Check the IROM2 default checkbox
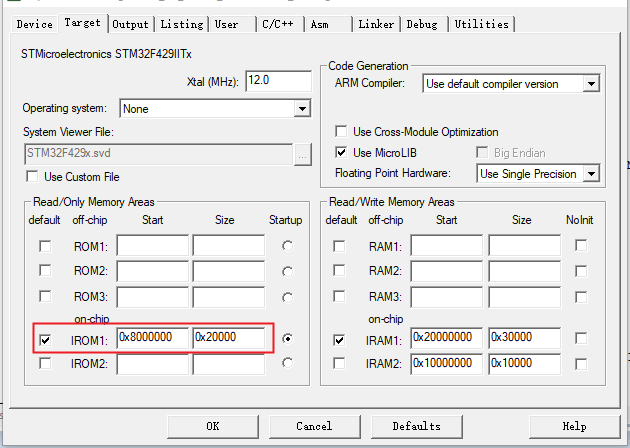 coord(45,363)
